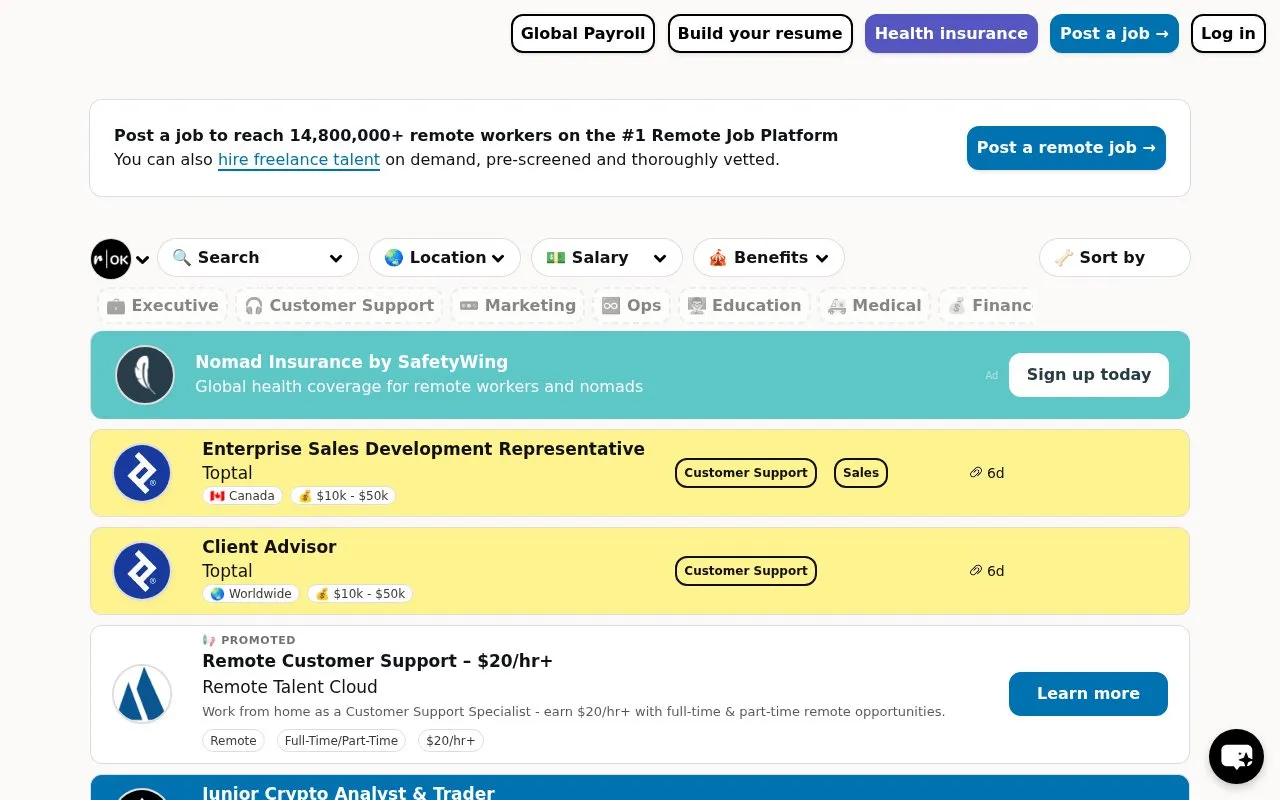This screenshot has width=1280, height=800.
Task: Click Learn more on Remote Customer Support
Action: (x=1088, y=694)
